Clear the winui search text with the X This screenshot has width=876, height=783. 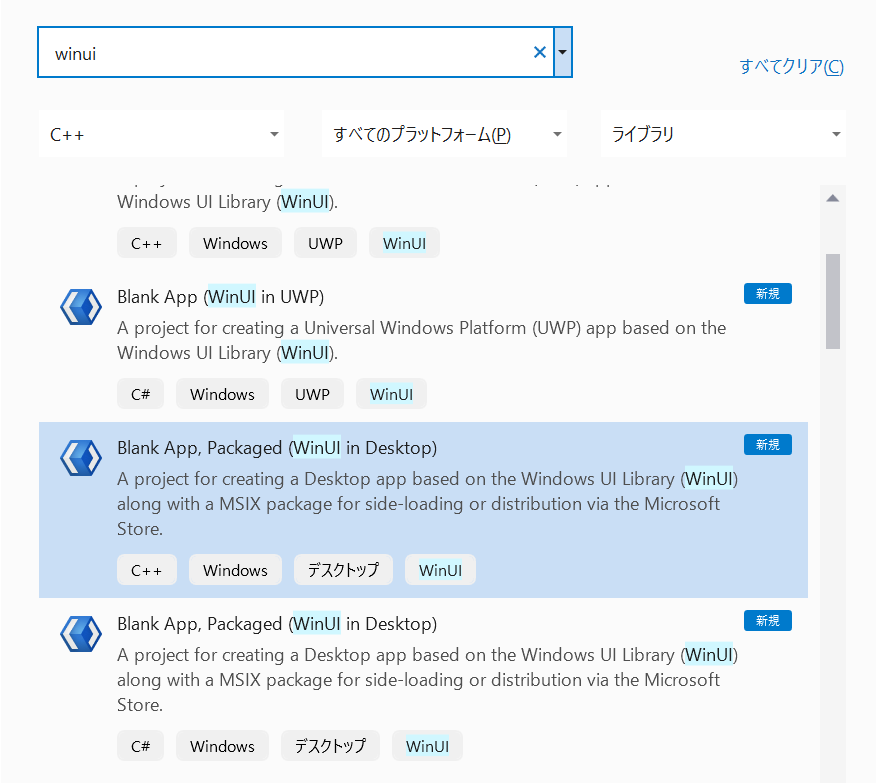(x=540, y=52)
